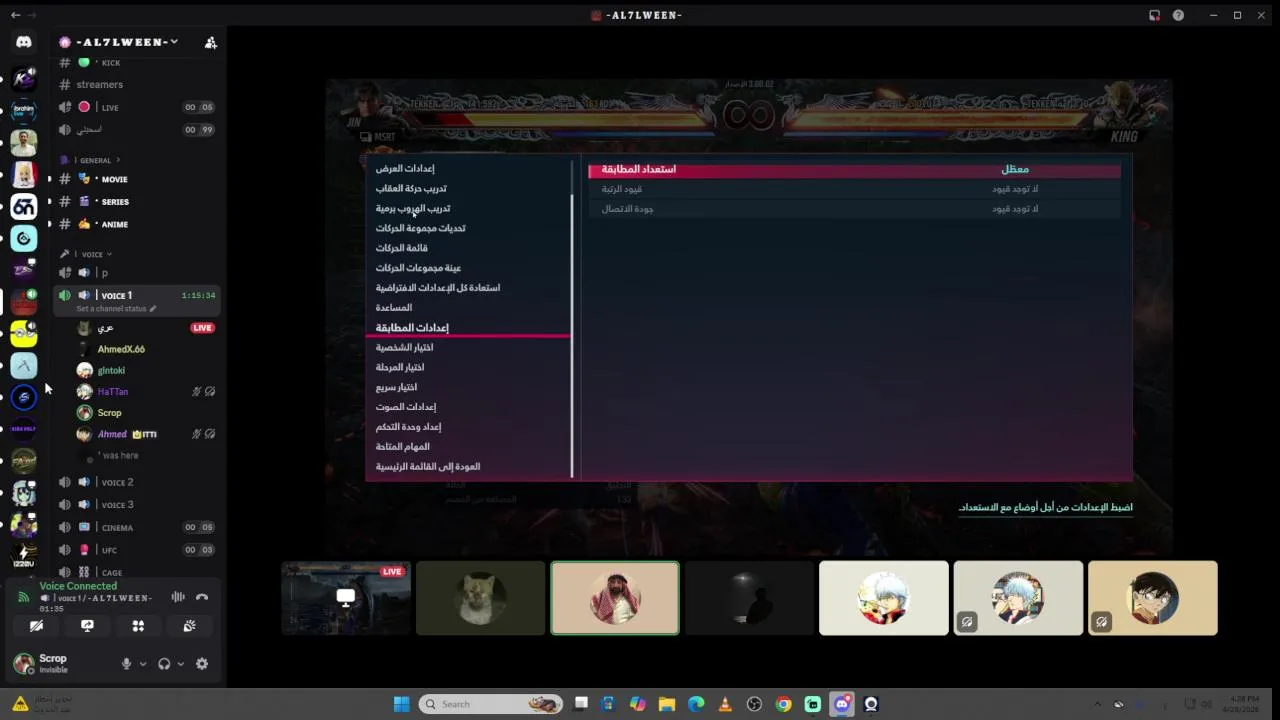Open the ibrahim live server icon

[x=24, y=110]
